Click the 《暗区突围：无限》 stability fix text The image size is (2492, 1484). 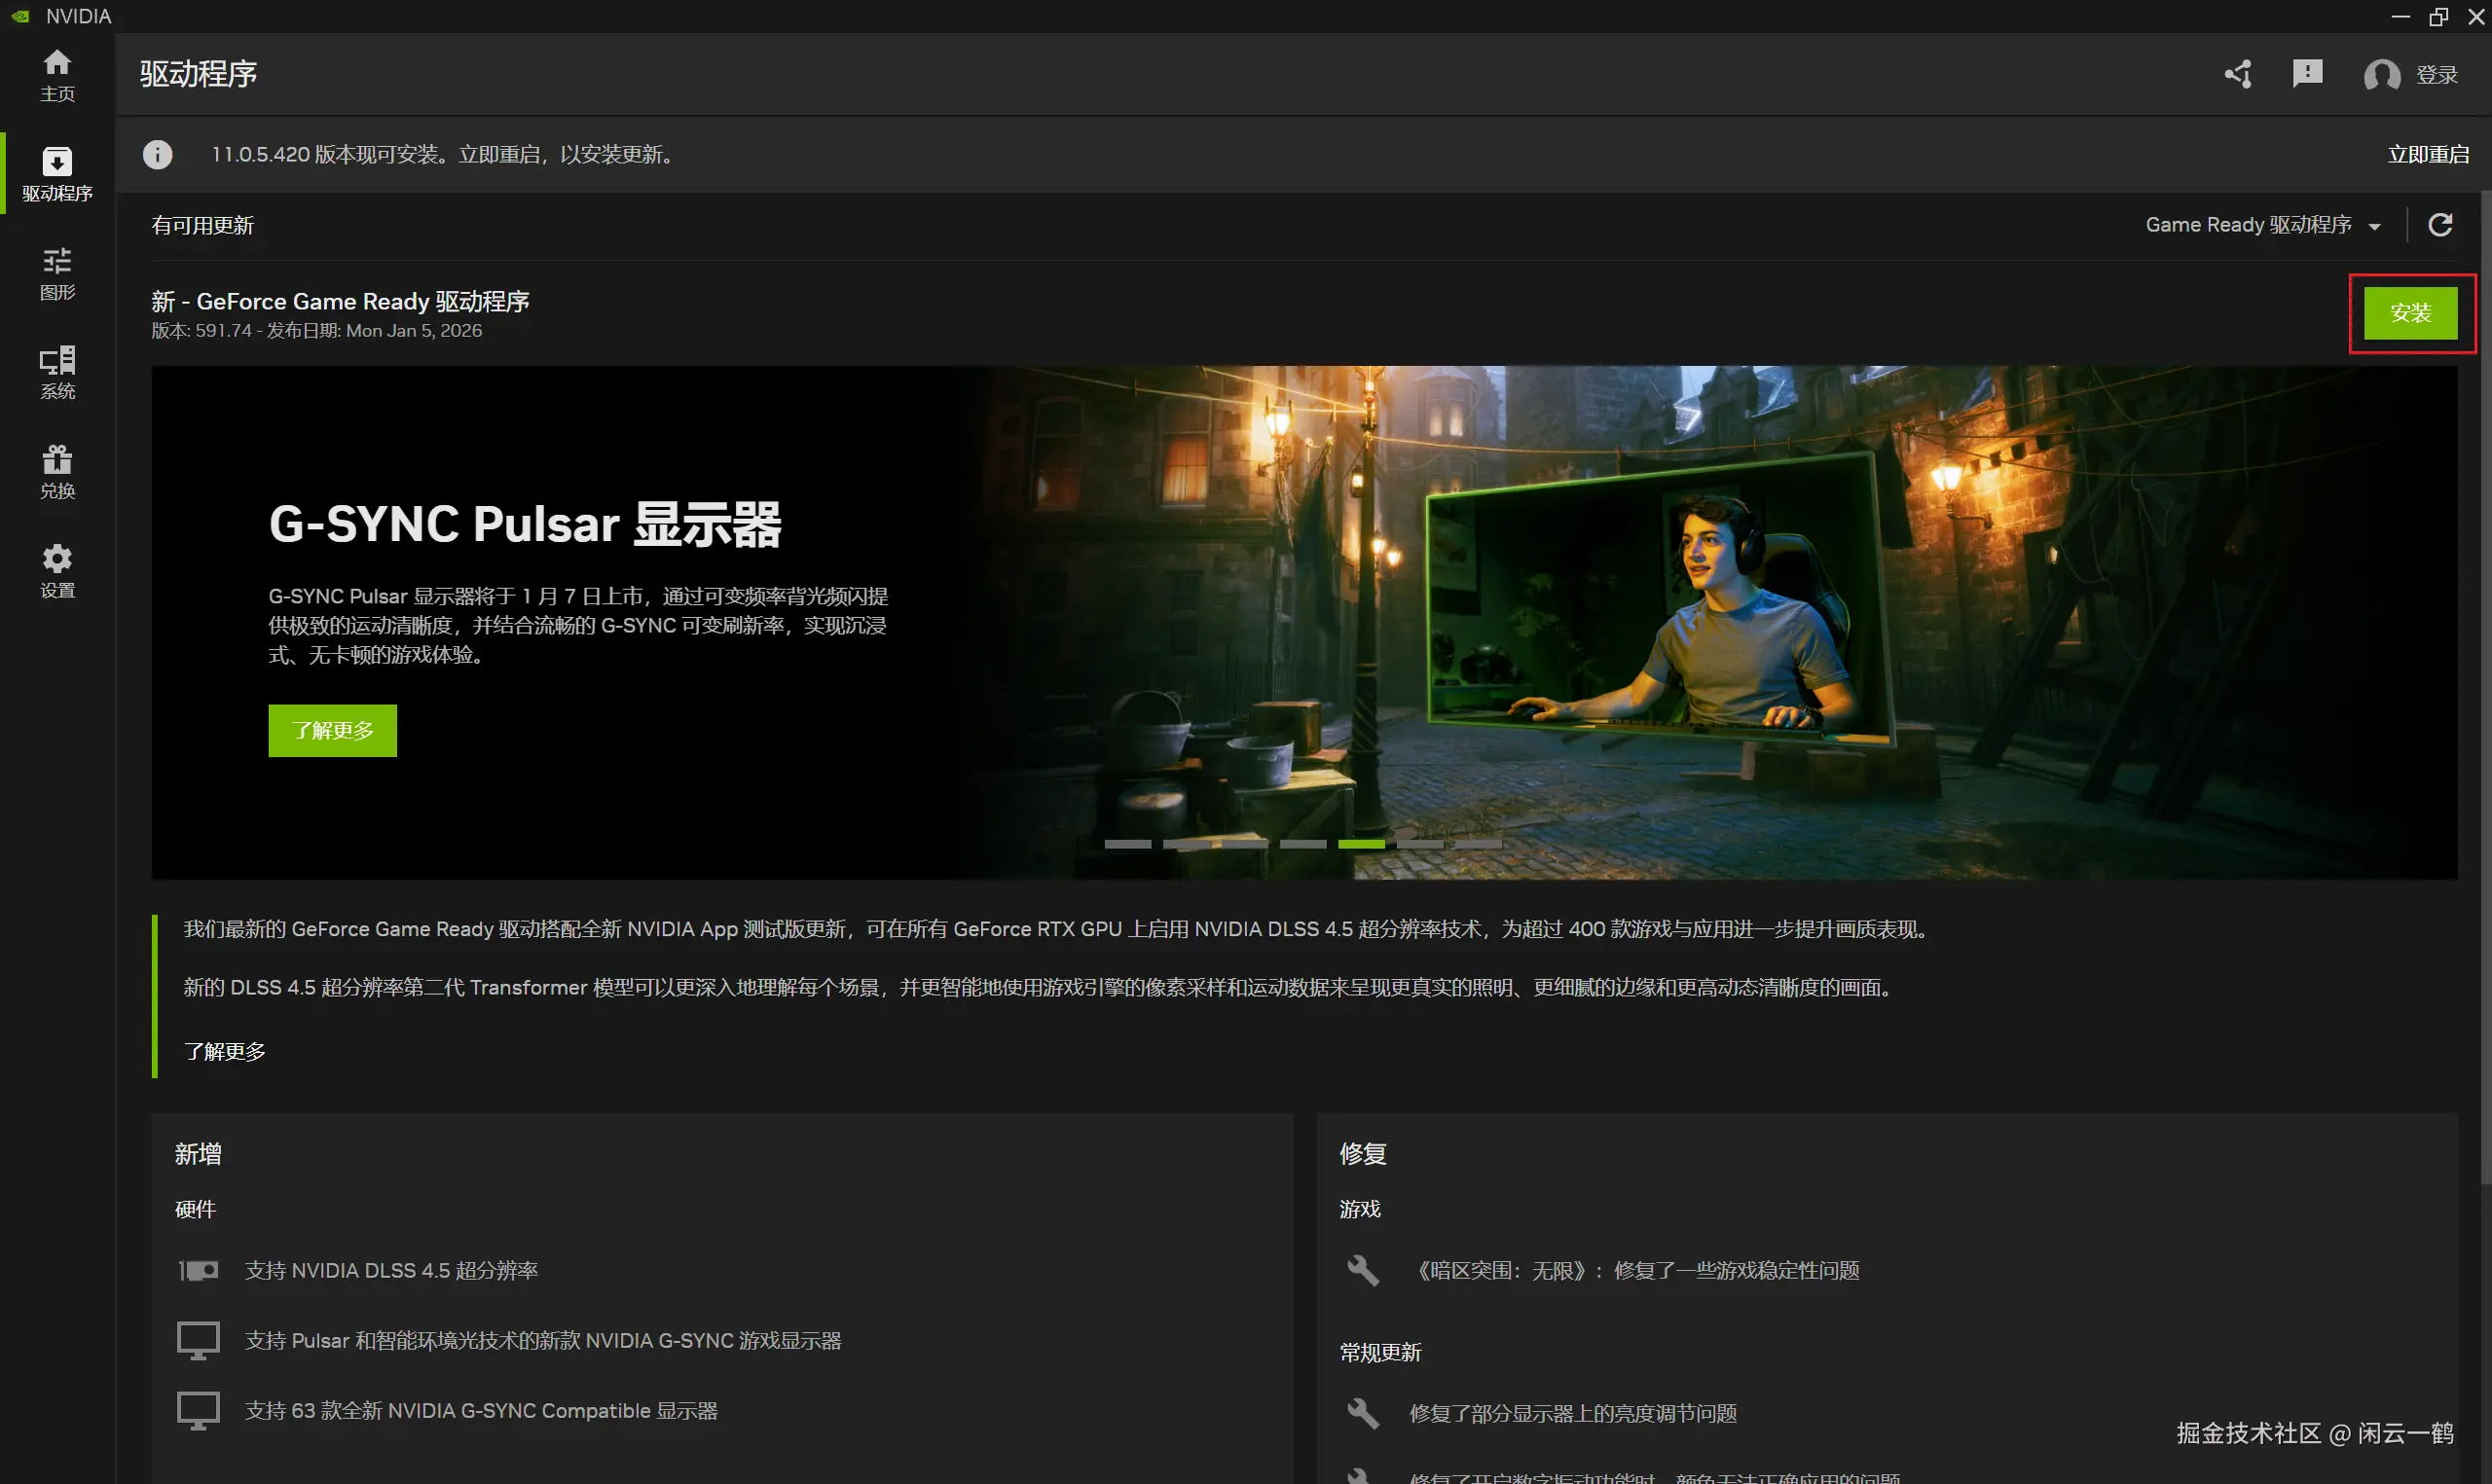[x=1634, y=1270]
